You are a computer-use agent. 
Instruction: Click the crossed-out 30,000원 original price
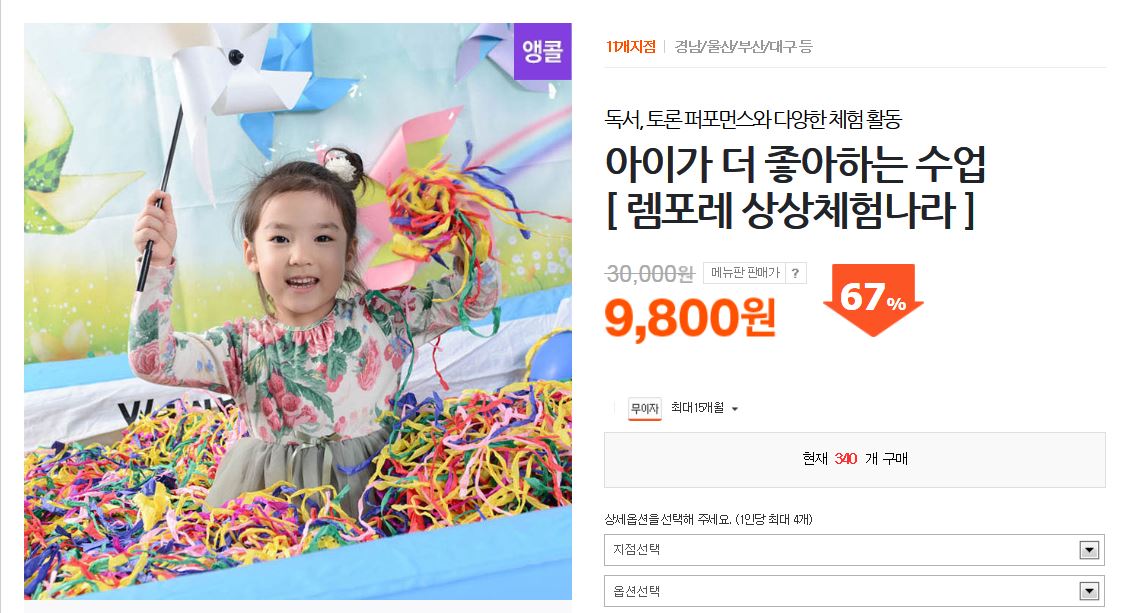[x=650, y=273]
